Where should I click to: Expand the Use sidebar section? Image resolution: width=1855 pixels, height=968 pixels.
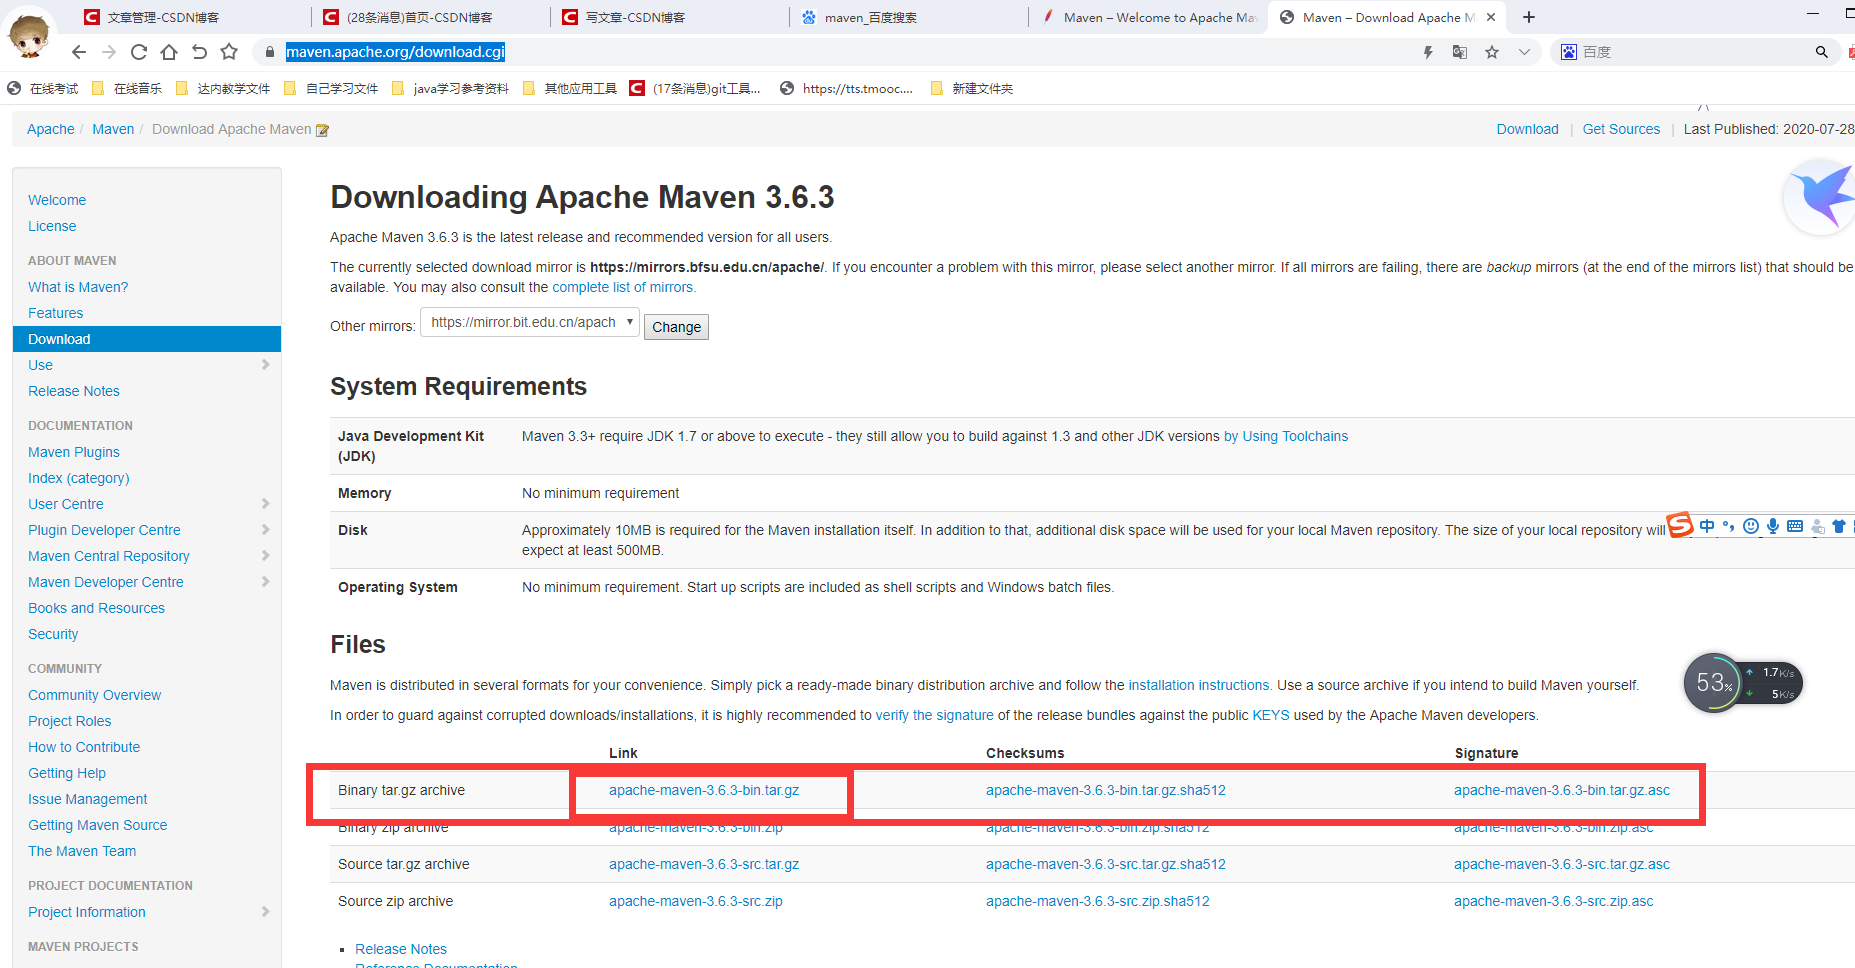265,365
